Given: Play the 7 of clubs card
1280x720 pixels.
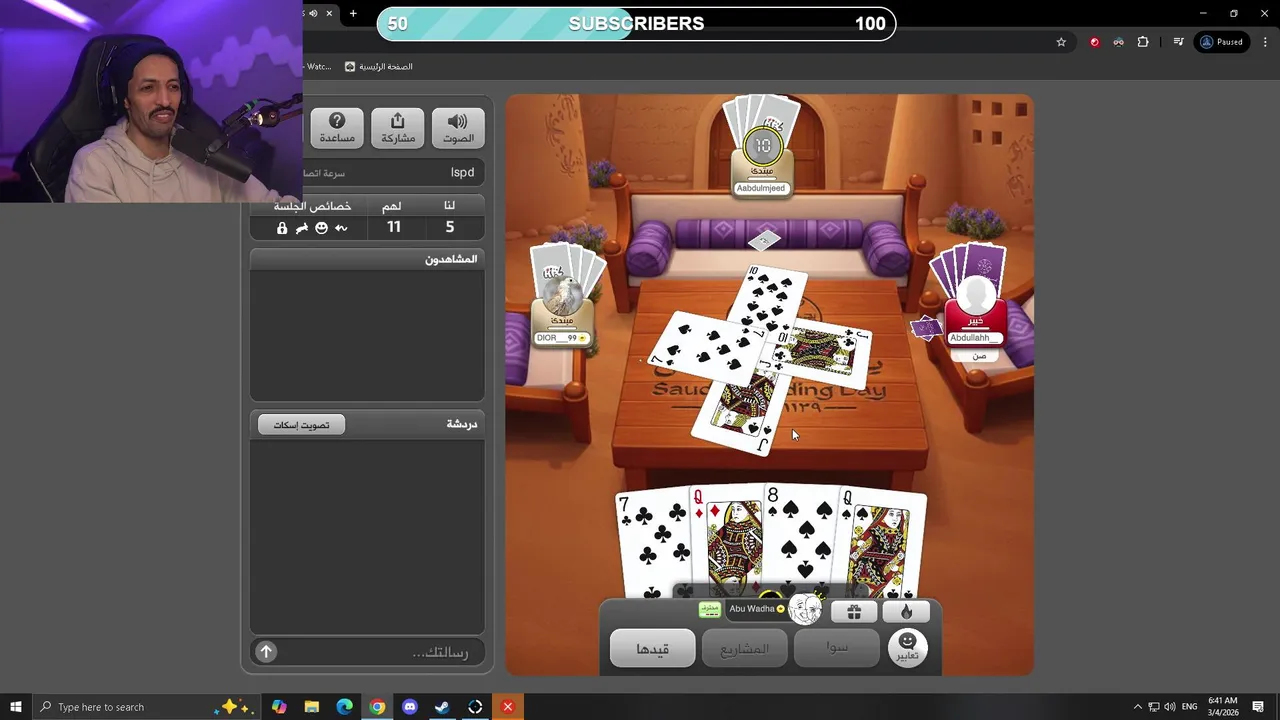Looking at the screenshot, I should pyautogui.click(x=652, y=545).
